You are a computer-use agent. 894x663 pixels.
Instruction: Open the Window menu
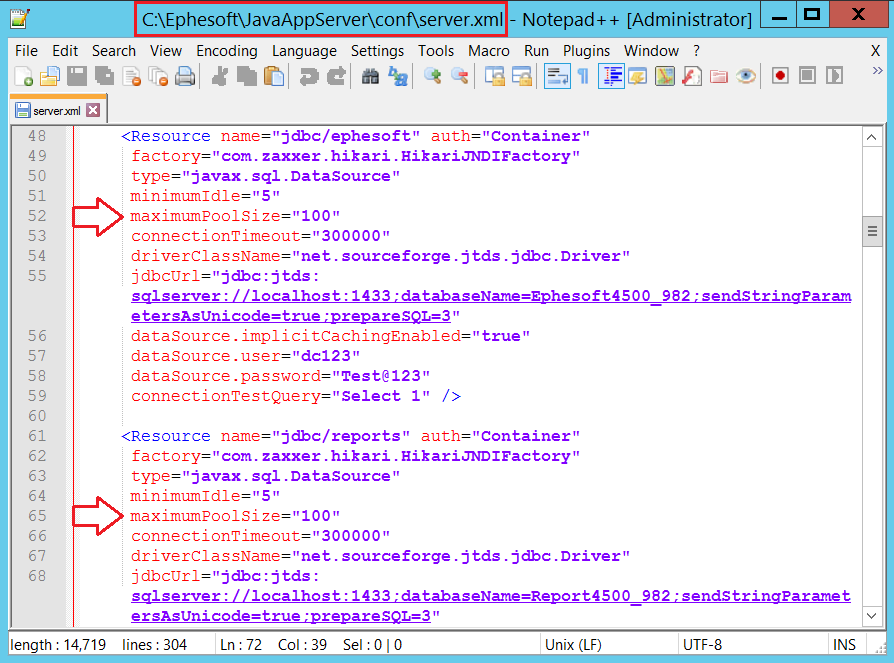pos(652,51)
